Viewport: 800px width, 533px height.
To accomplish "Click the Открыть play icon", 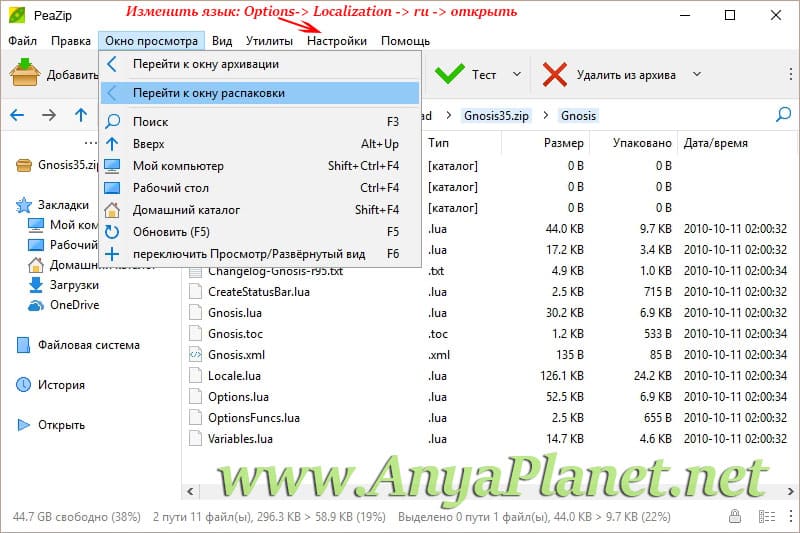I will 23,425.
